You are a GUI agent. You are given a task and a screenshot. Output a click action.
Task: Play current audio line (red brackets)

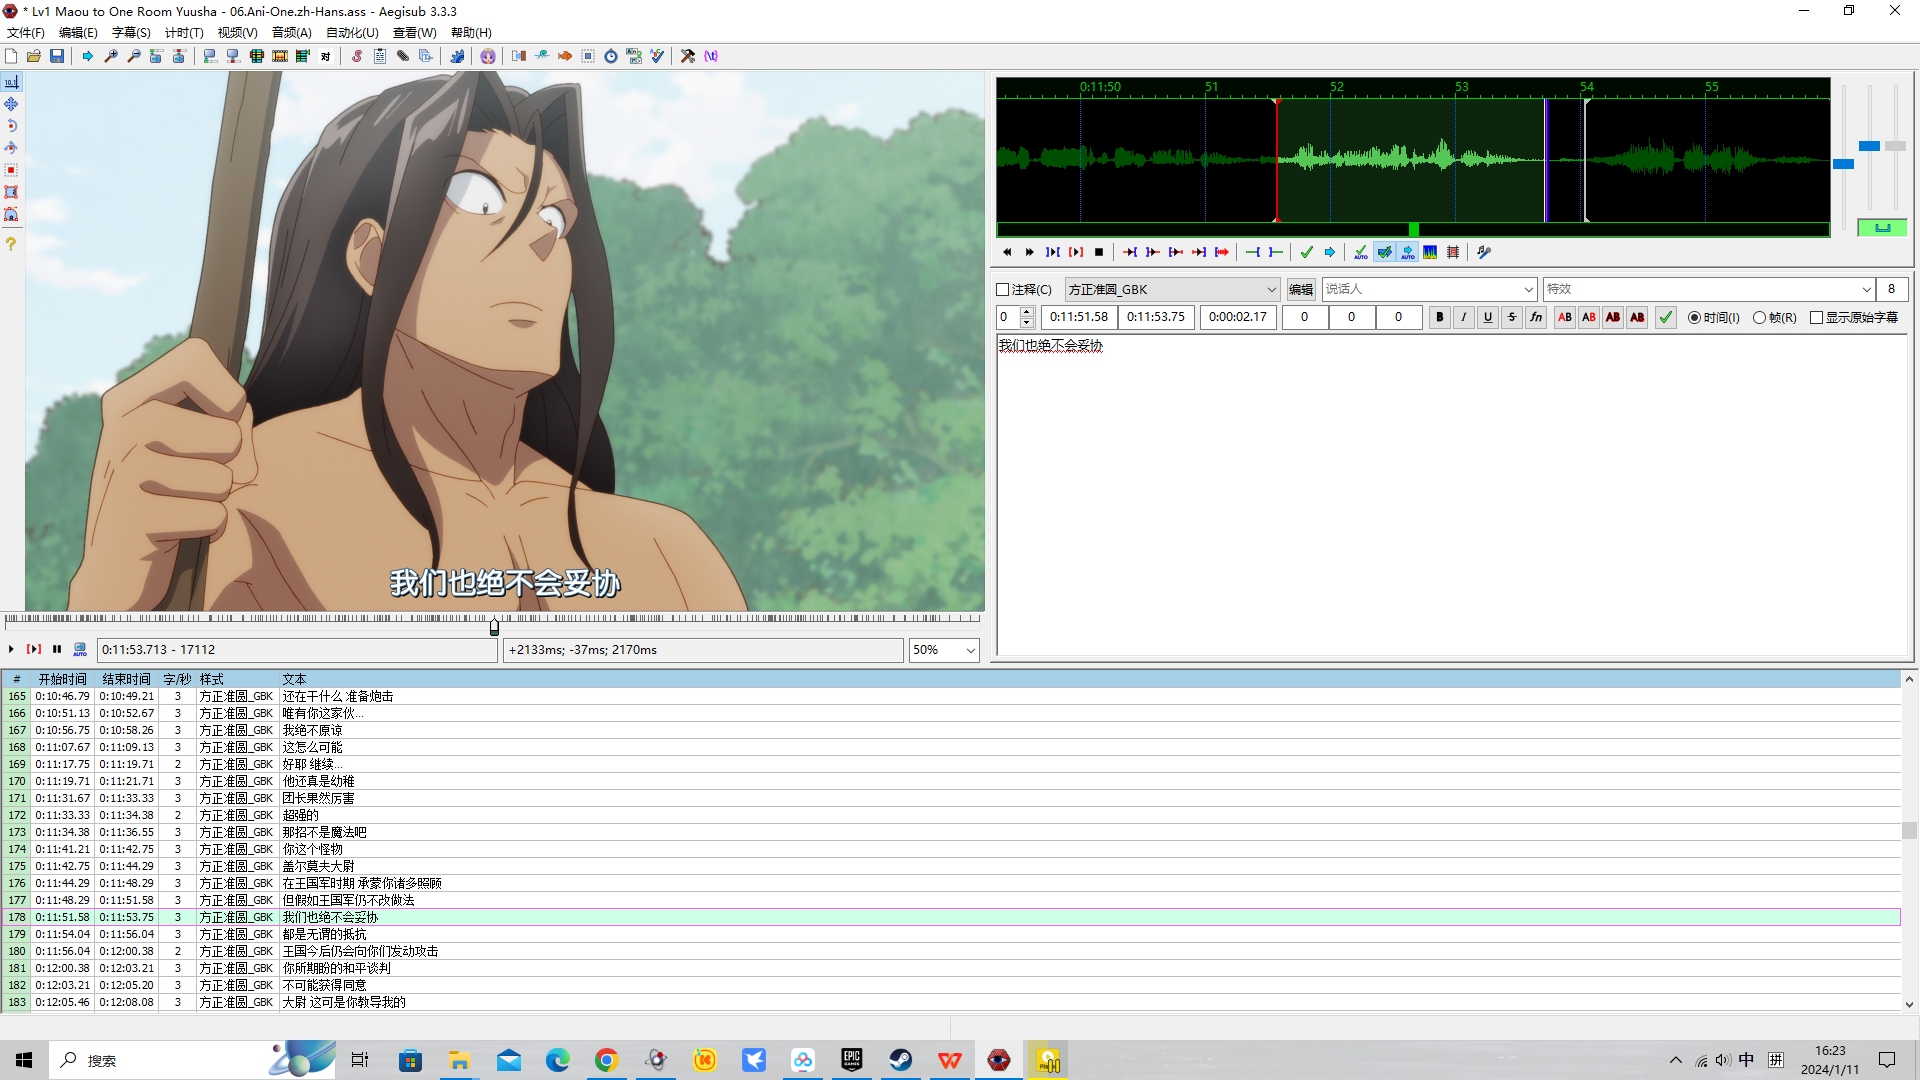(x=1076, y=252)
